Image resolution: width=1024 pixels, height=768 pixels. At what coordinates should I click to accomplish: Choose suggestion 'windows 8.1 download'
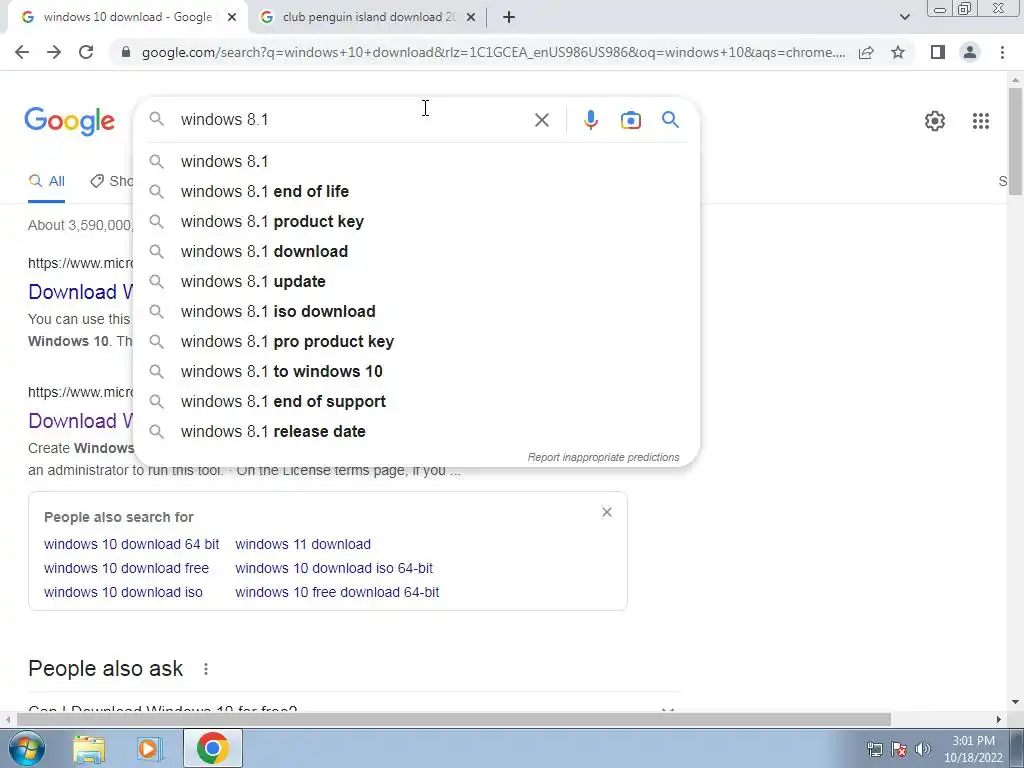(x=416, y=251)
